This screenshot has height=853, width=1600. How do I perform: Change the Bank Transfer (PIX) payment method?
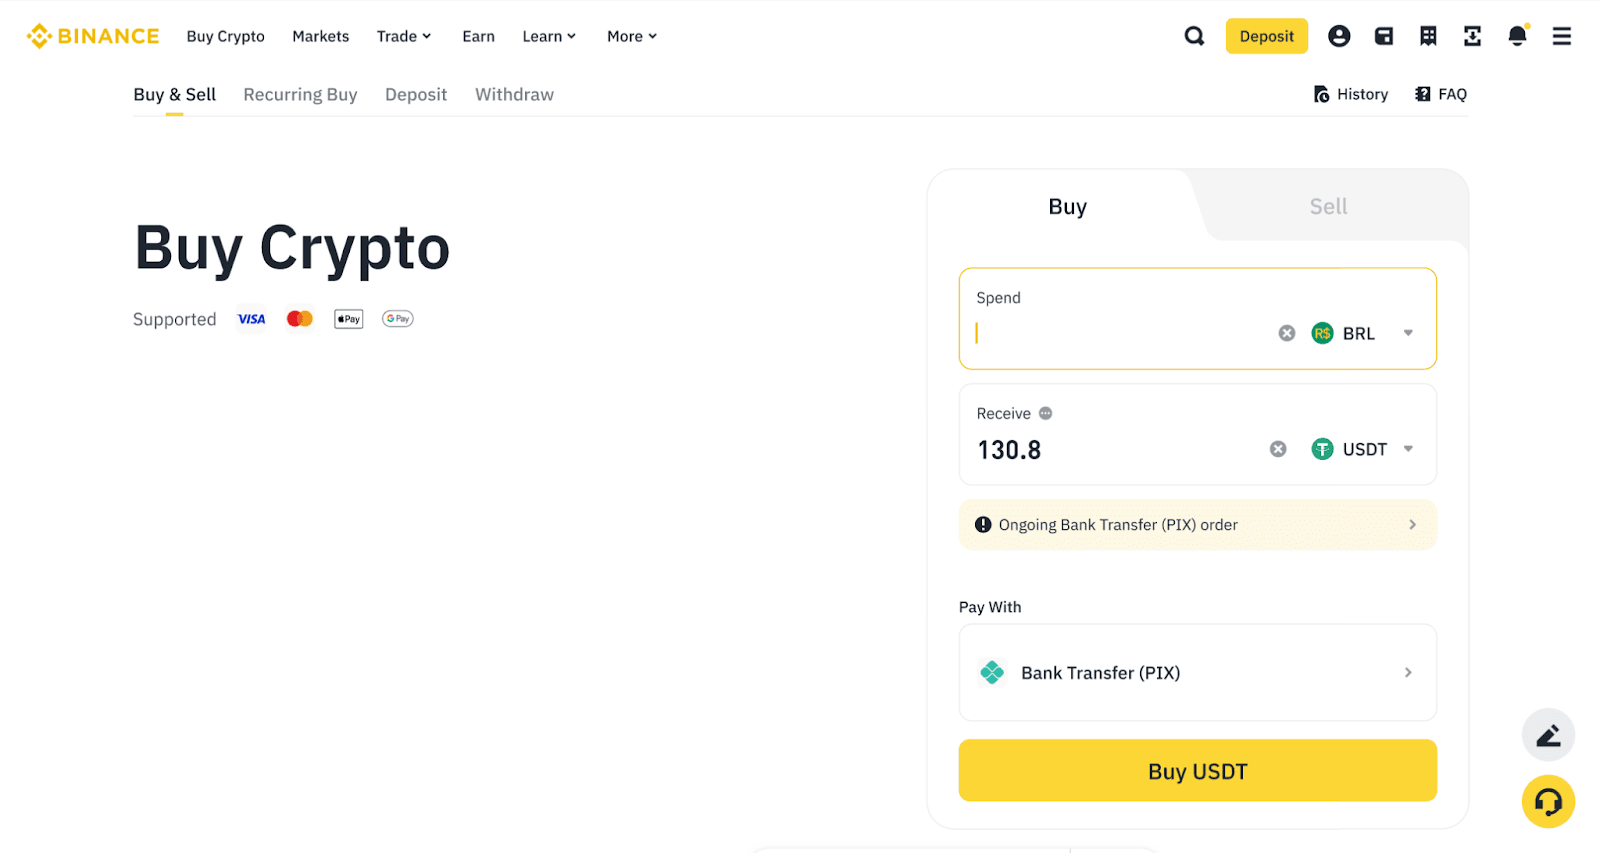click(1197, 673)
